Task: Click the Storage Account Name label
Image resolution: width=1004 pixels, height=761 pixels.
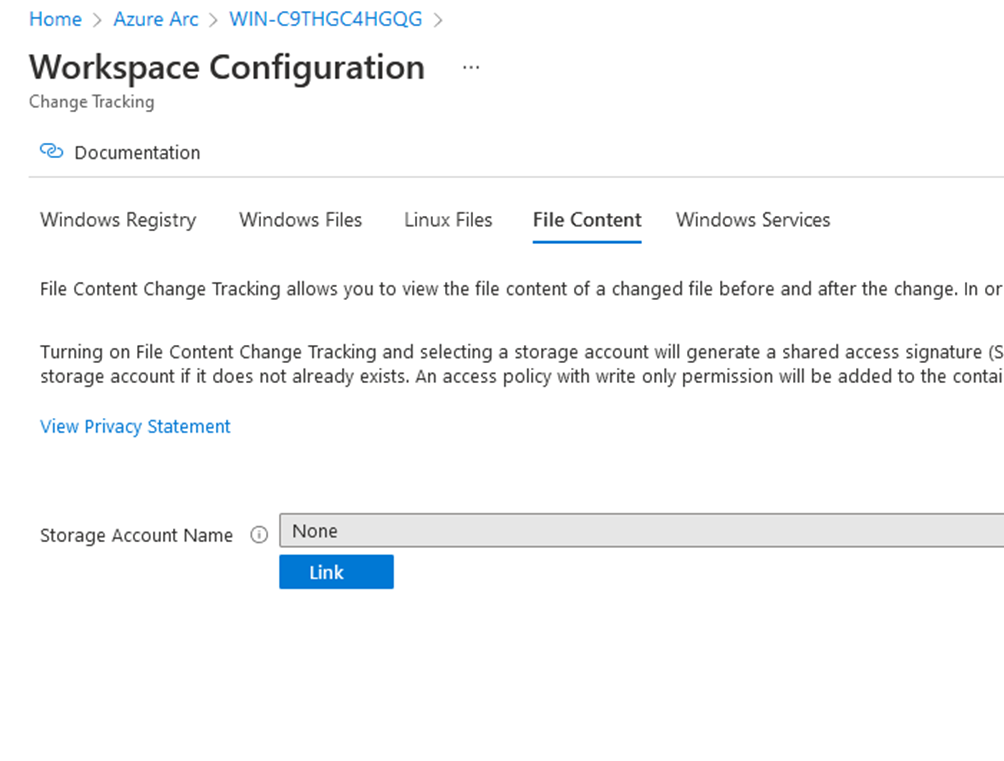Action: coord(136,536)
